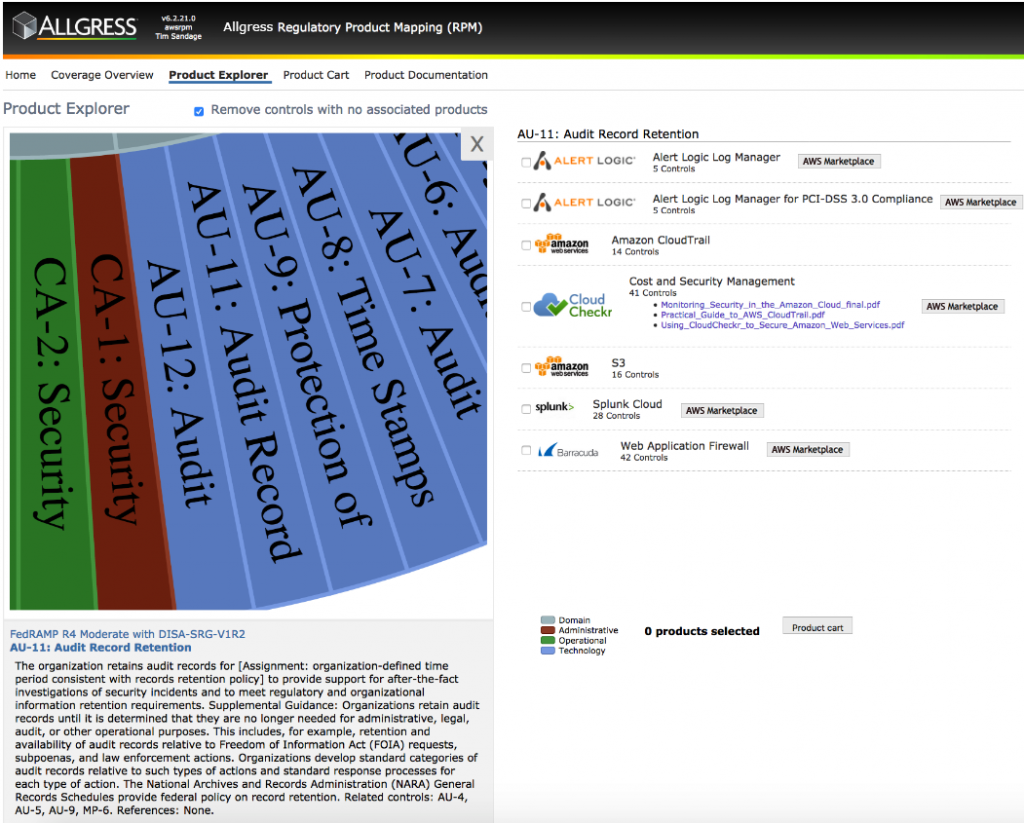Click the '28 Controls' count text

click(x=616, y=416)
